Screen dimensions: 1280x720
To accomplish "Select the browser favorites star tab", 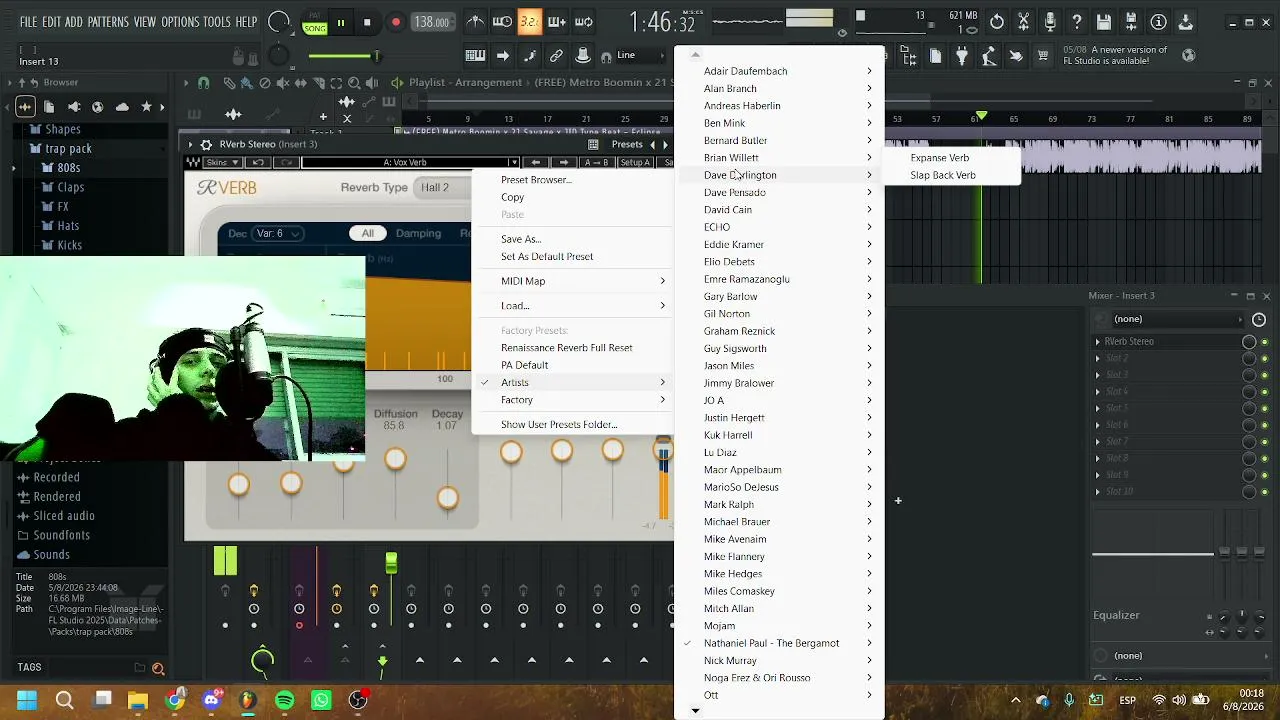I will [147, 107].
